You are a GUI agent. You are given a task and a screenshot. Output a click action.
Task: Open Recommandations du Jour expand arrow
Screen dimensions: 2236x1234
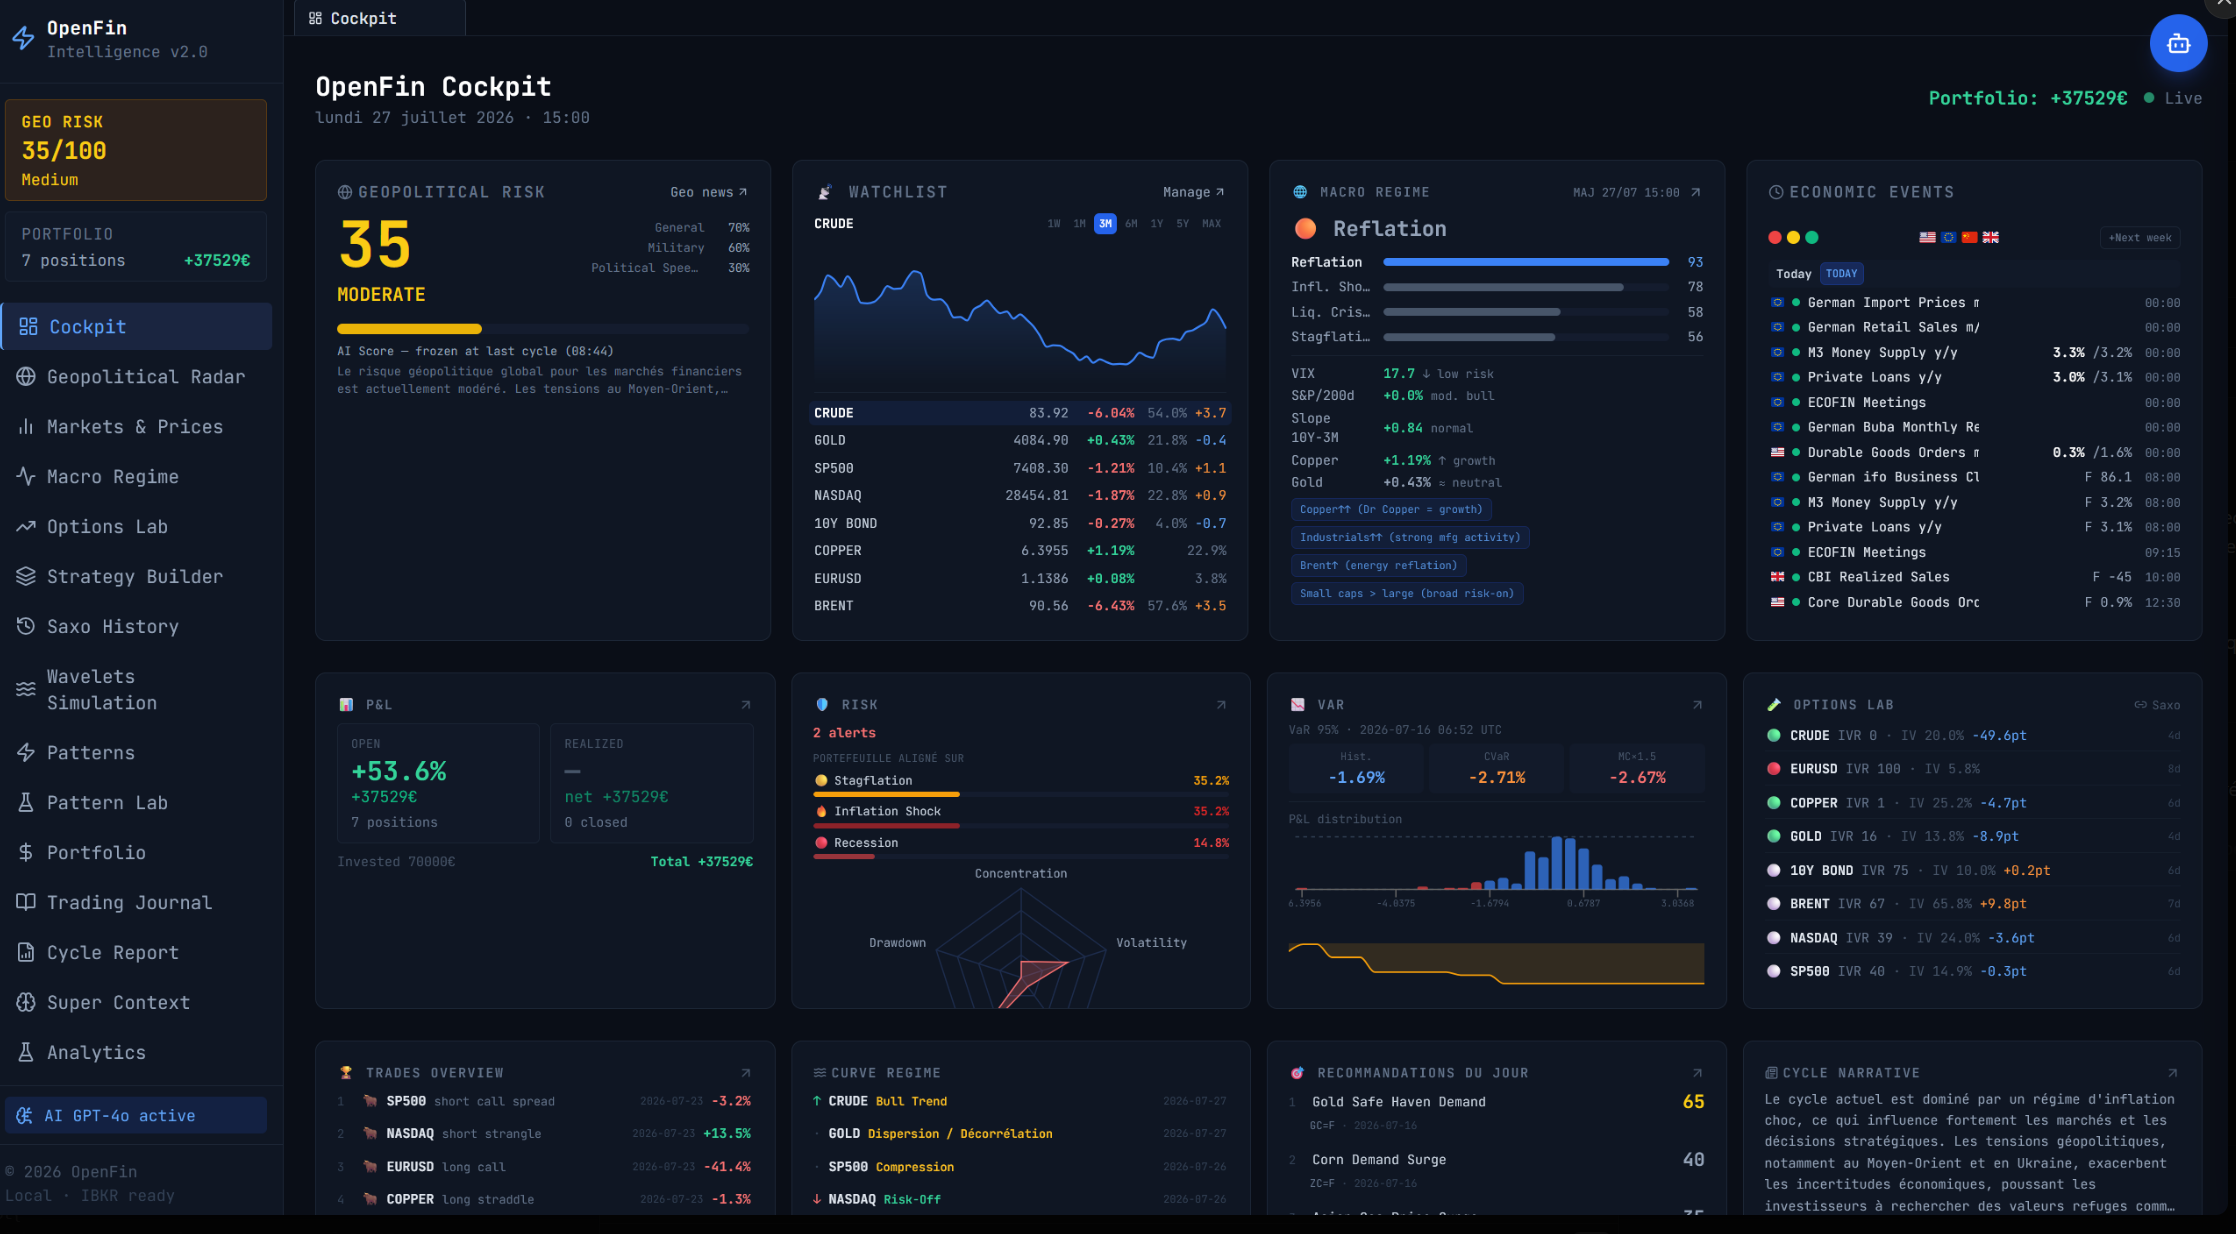(1697, 1073)
